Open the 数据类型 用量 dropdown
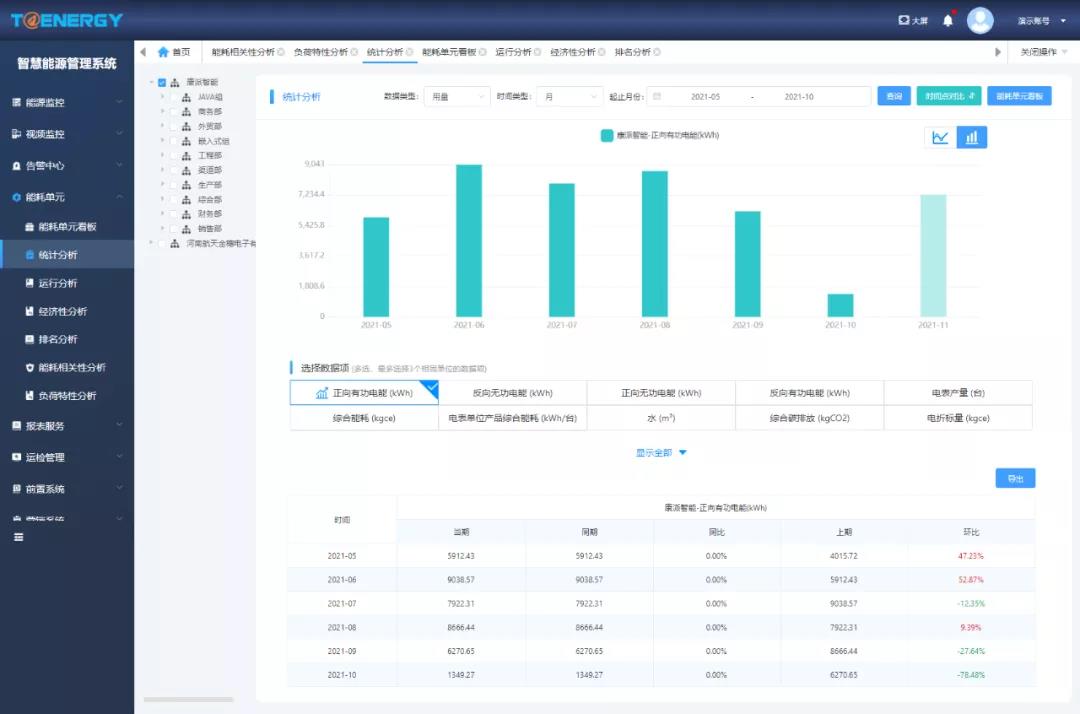The height and width of the screenshot is (714, 1080). [x=456, y=97]
